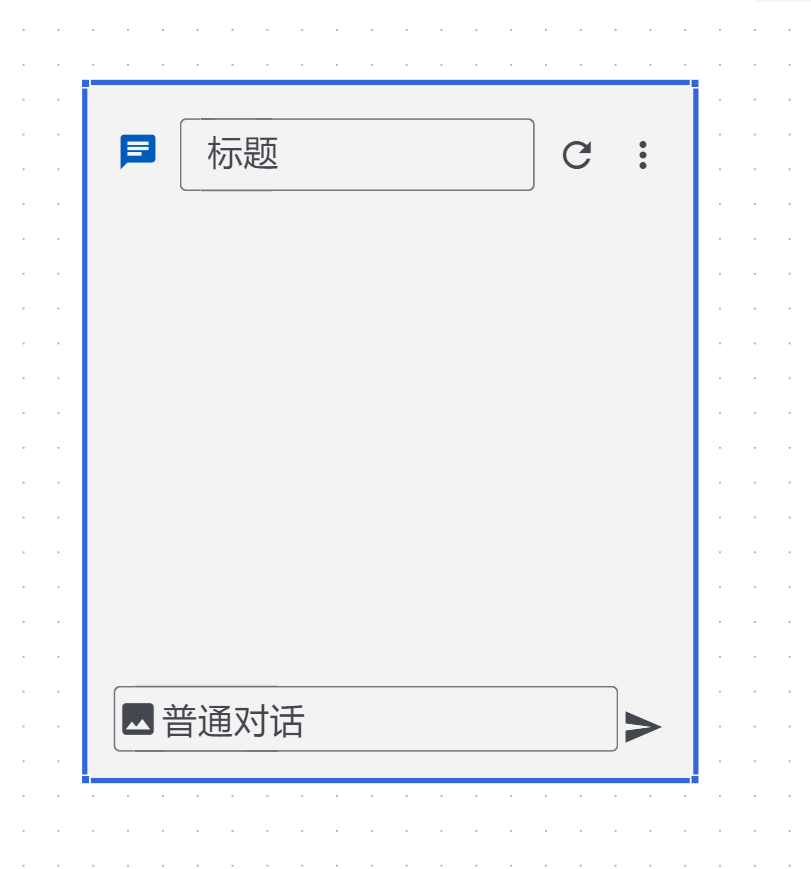Click the empty conversation area of the widget
Viewport: 811px width, 869px height.
[390, 438]
